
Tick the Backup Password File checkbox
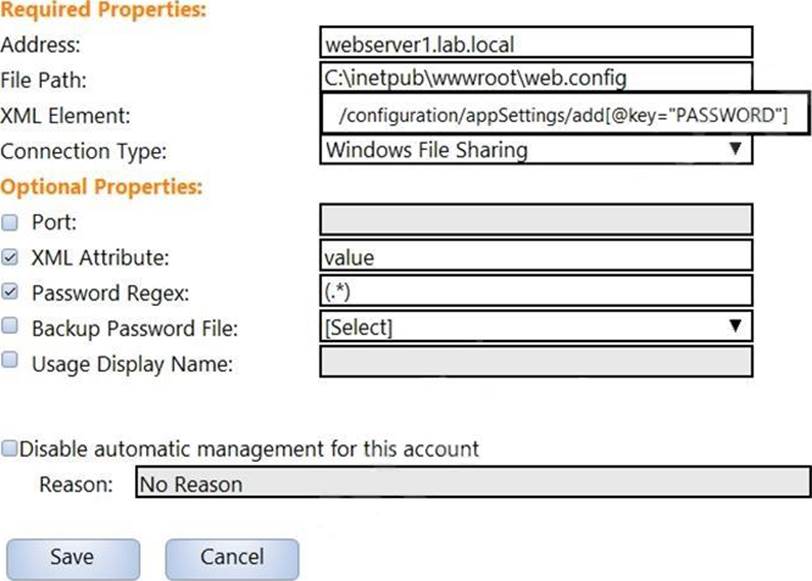(10, 326)
